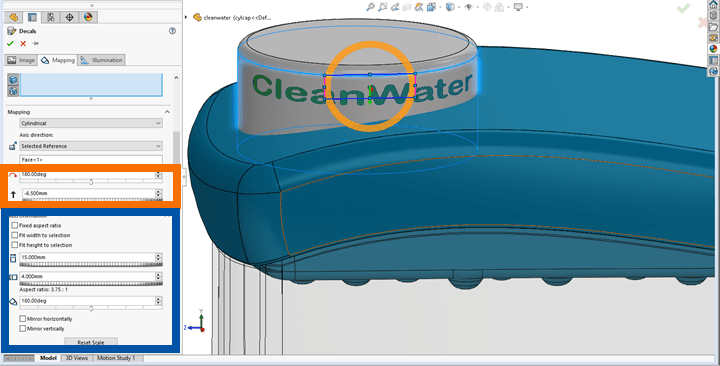Open View Settings monitor dropdown arrow
The width and height of the screenshot is (720, 366).
coord(527,7)
